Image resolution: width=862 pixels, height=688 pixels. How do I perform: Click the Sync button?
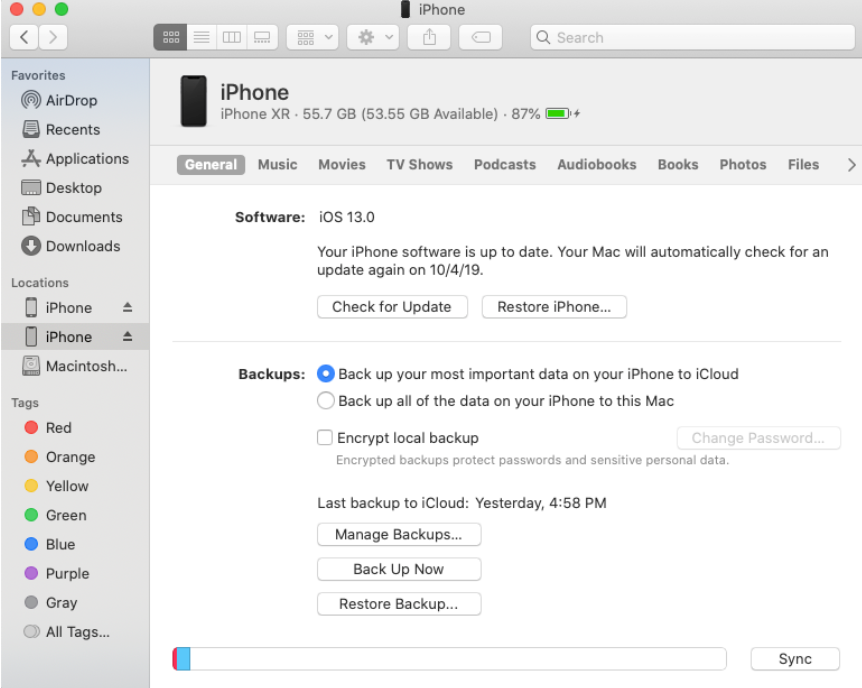coord(795,659)
